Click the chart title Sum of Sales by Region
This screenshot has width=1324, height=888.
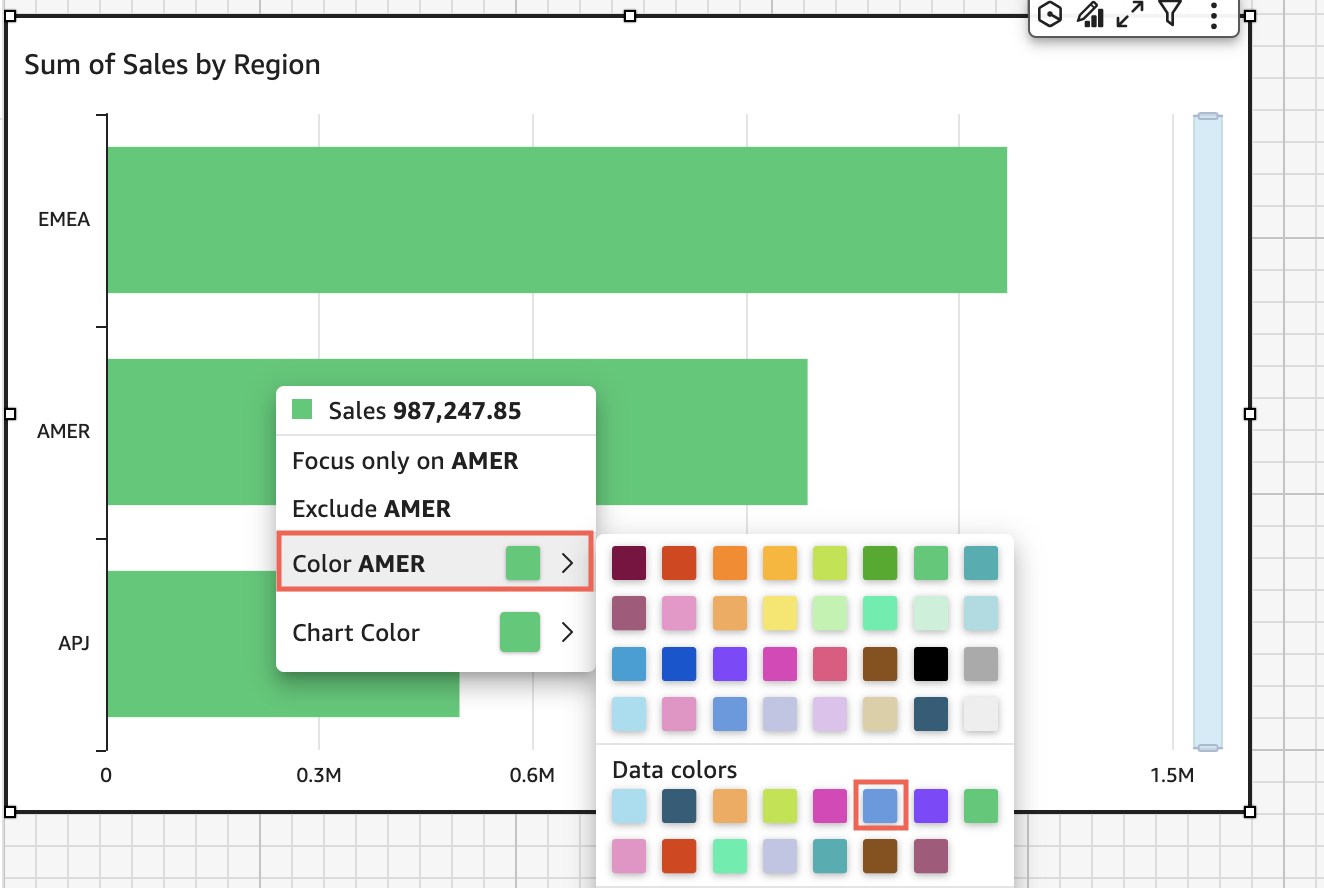tap(172, 65)
